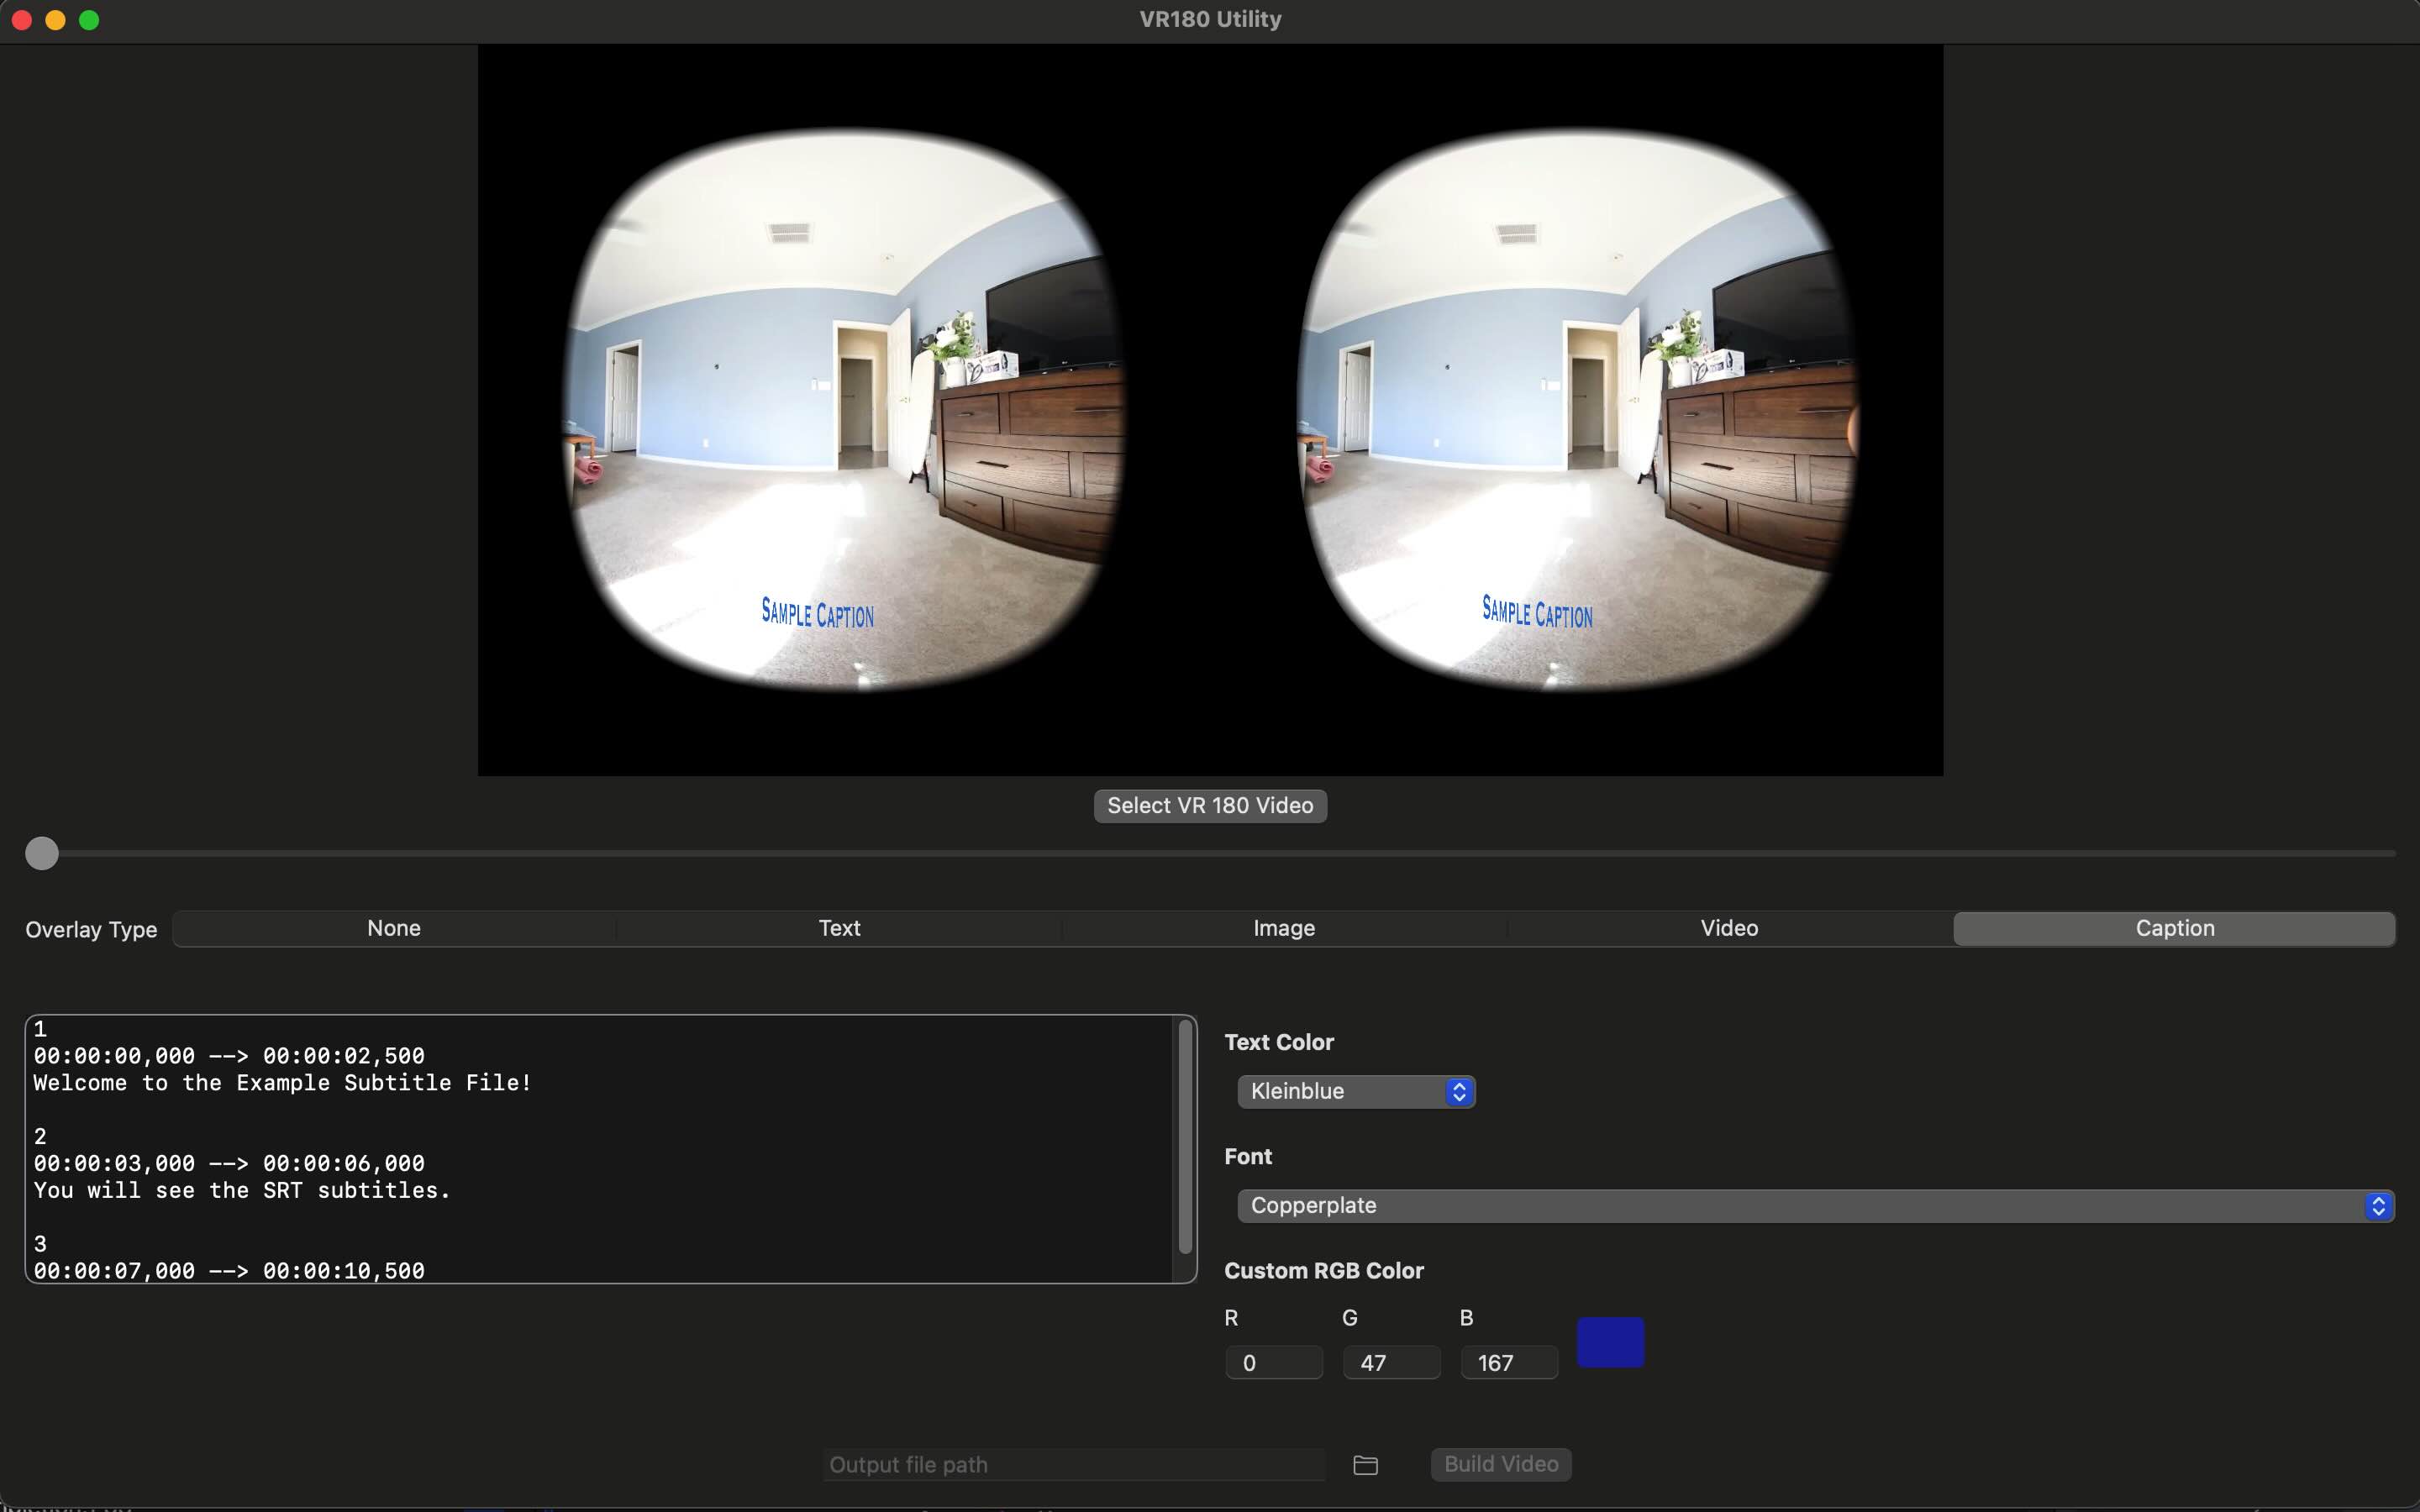Switch Overlay Type to None

(393, 928)
